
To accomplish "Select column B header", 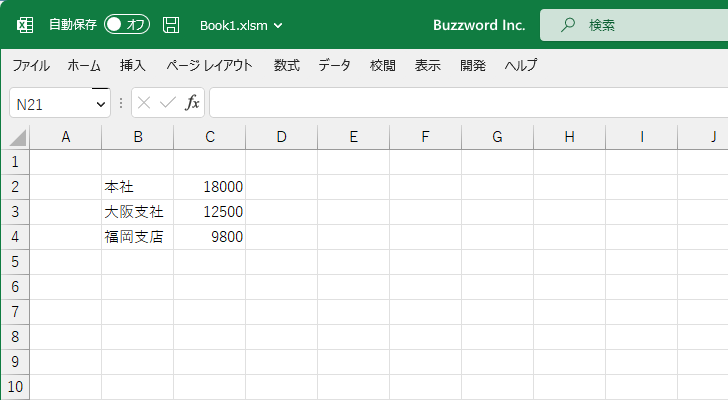I will 138,137.
